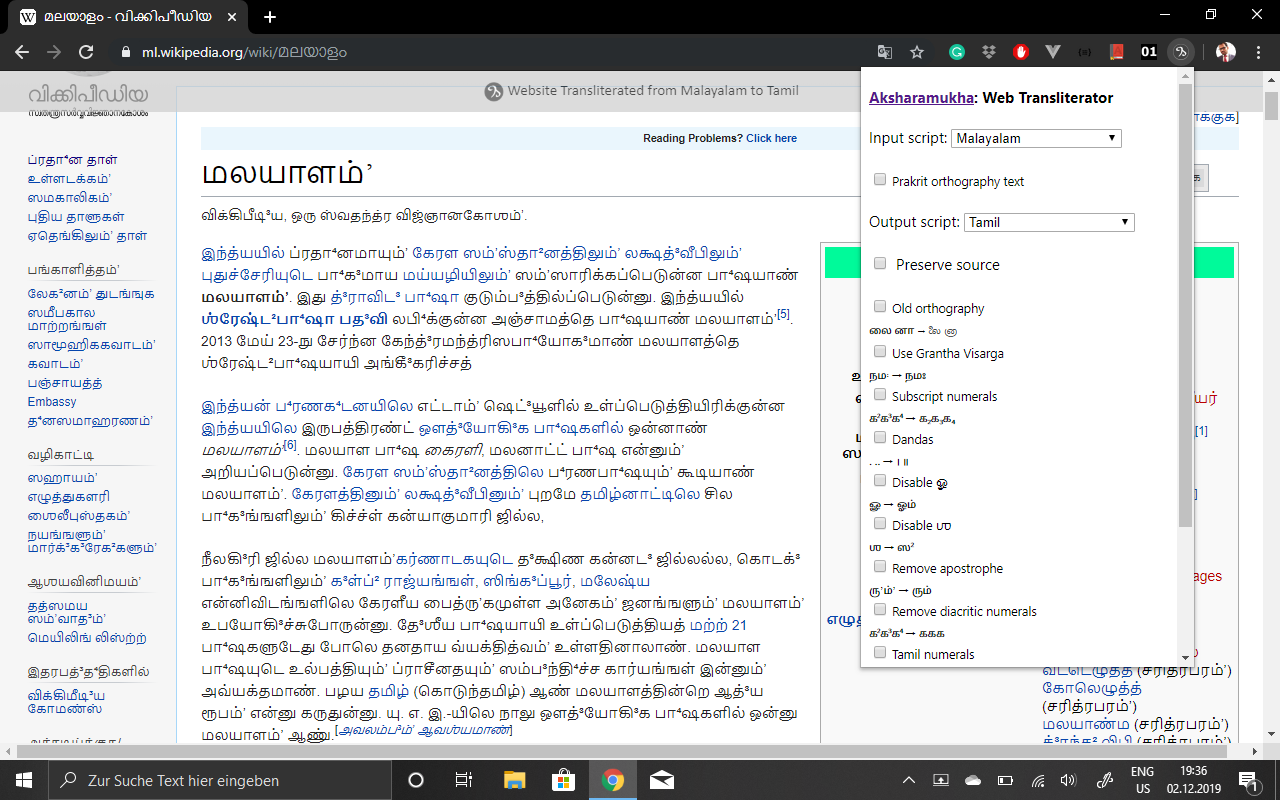Screen dimensions: 1280x800
Task: Toggle Remove diacritic numerals
Action: 880,610
